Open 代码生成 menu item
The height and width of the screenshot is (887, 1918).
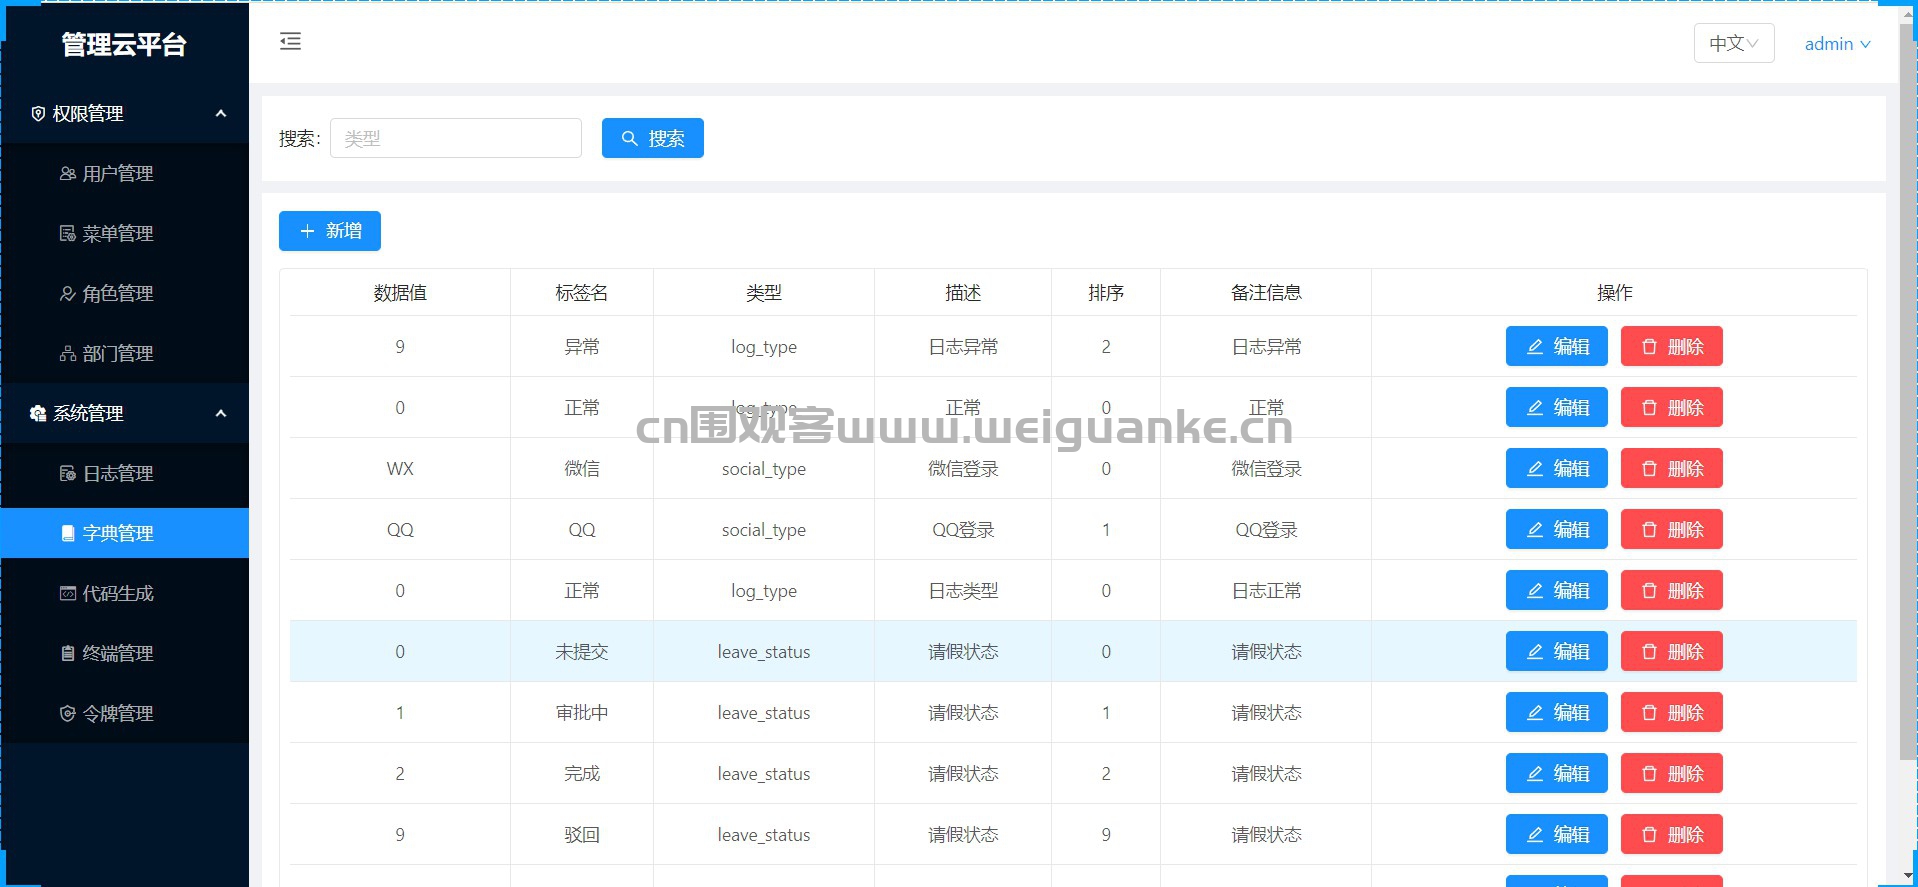point(125,593)
